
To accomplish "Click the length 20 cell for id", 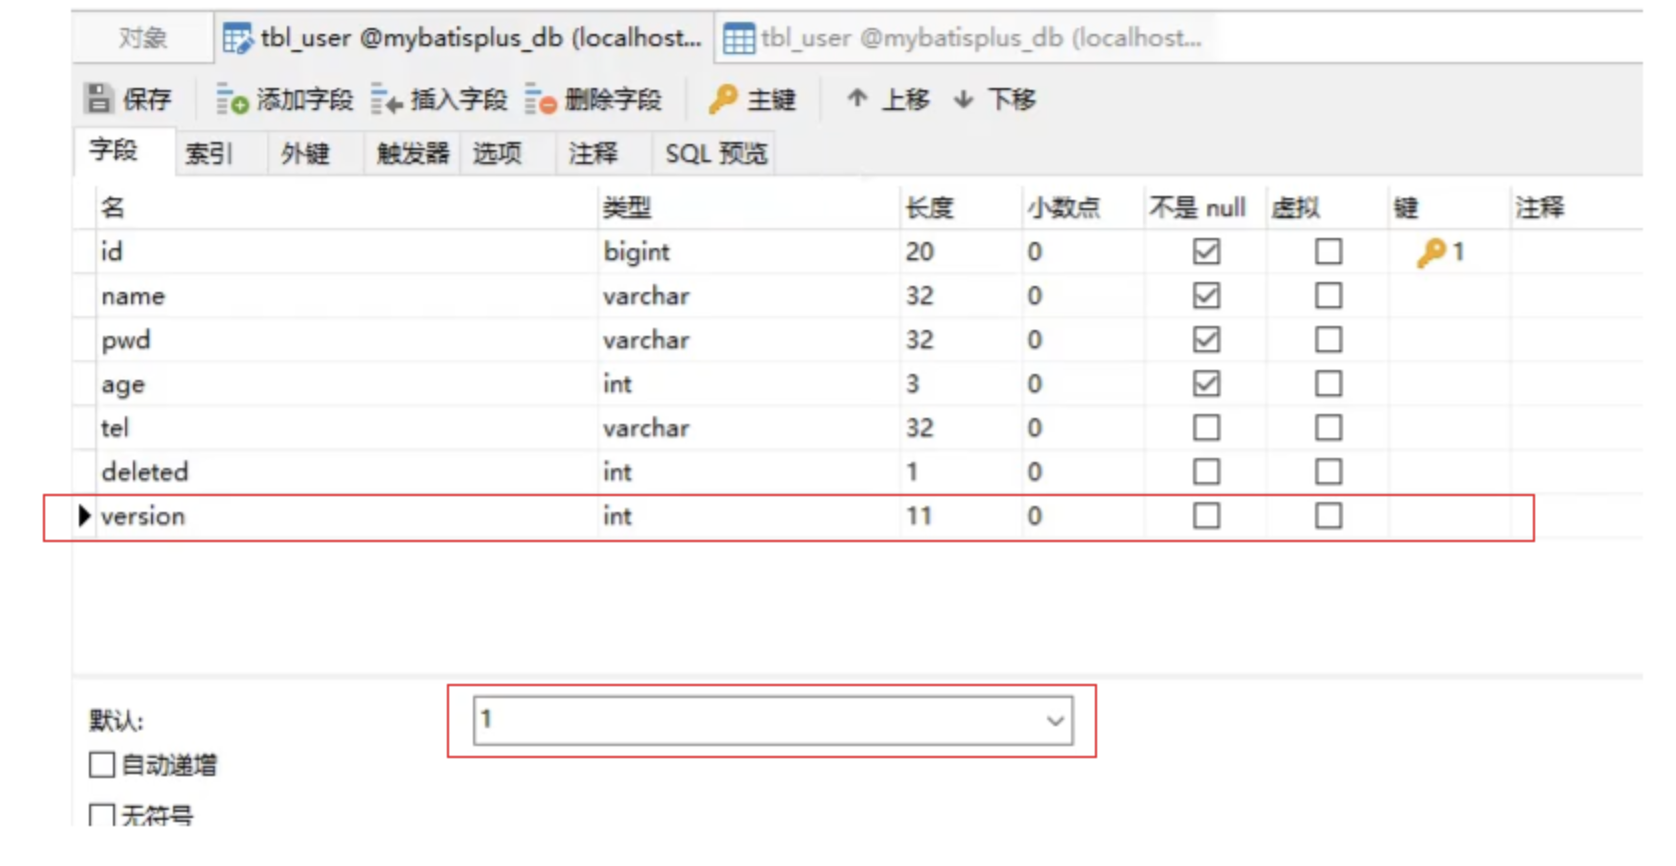I will pyautogui.click(x=960, y=252).
